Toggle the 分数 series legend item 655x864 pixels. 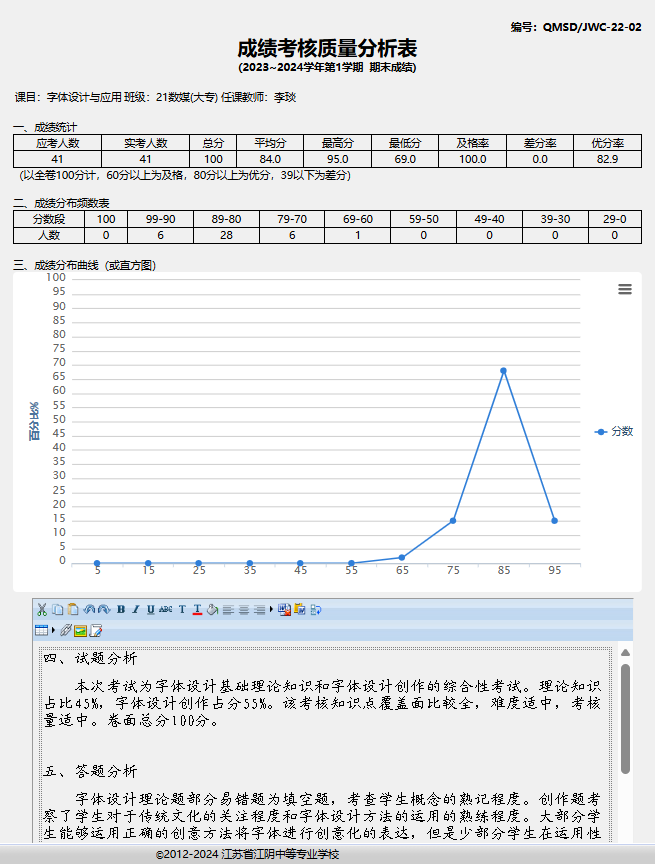click(614, 431)
